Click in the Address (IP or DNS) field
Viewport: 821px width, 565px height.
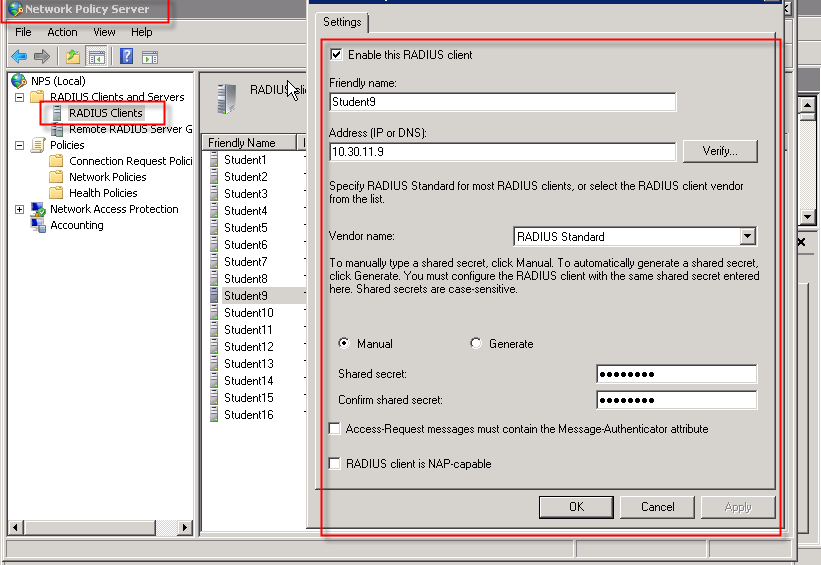[x=503, y=152]
